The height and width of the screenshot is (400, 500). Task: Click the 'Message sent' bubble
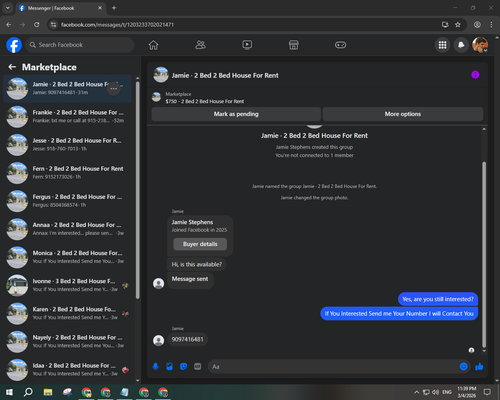(190, 279)
